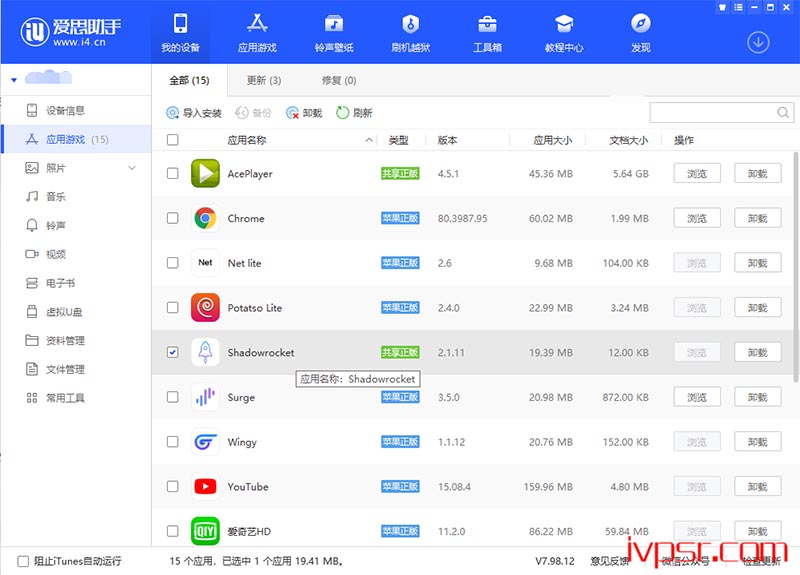Click 浏览 button for AcePlayer
800x575 pixels.
[697, 173]
